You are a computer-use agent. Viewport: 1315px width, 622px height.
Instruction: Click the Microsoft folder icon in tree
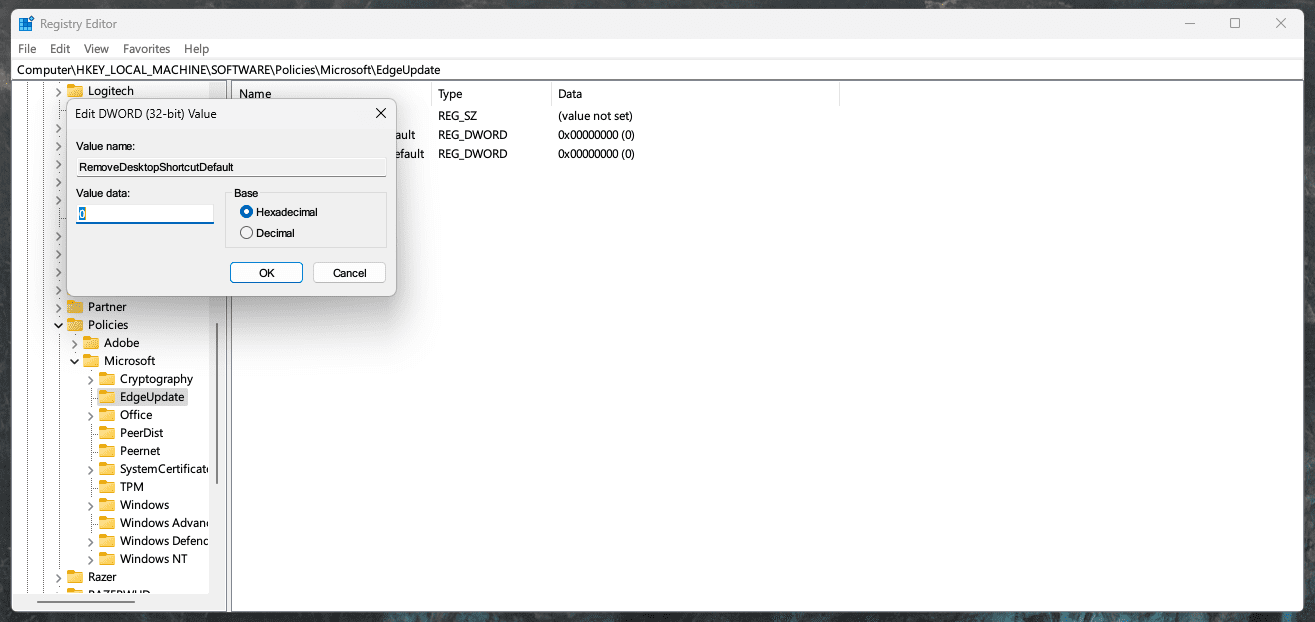(x=91, y=361)
